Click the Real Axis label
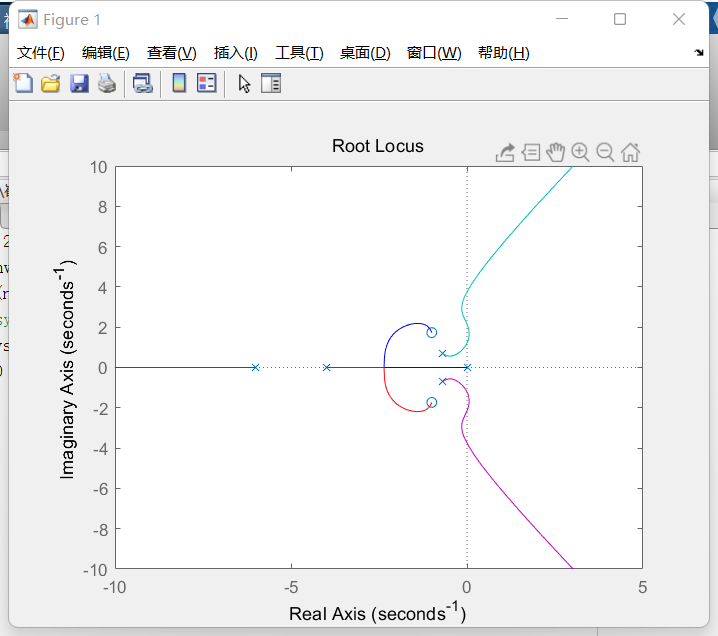This screenshot has width=718, height=636. pyautogui.click(x=378, y=613)
